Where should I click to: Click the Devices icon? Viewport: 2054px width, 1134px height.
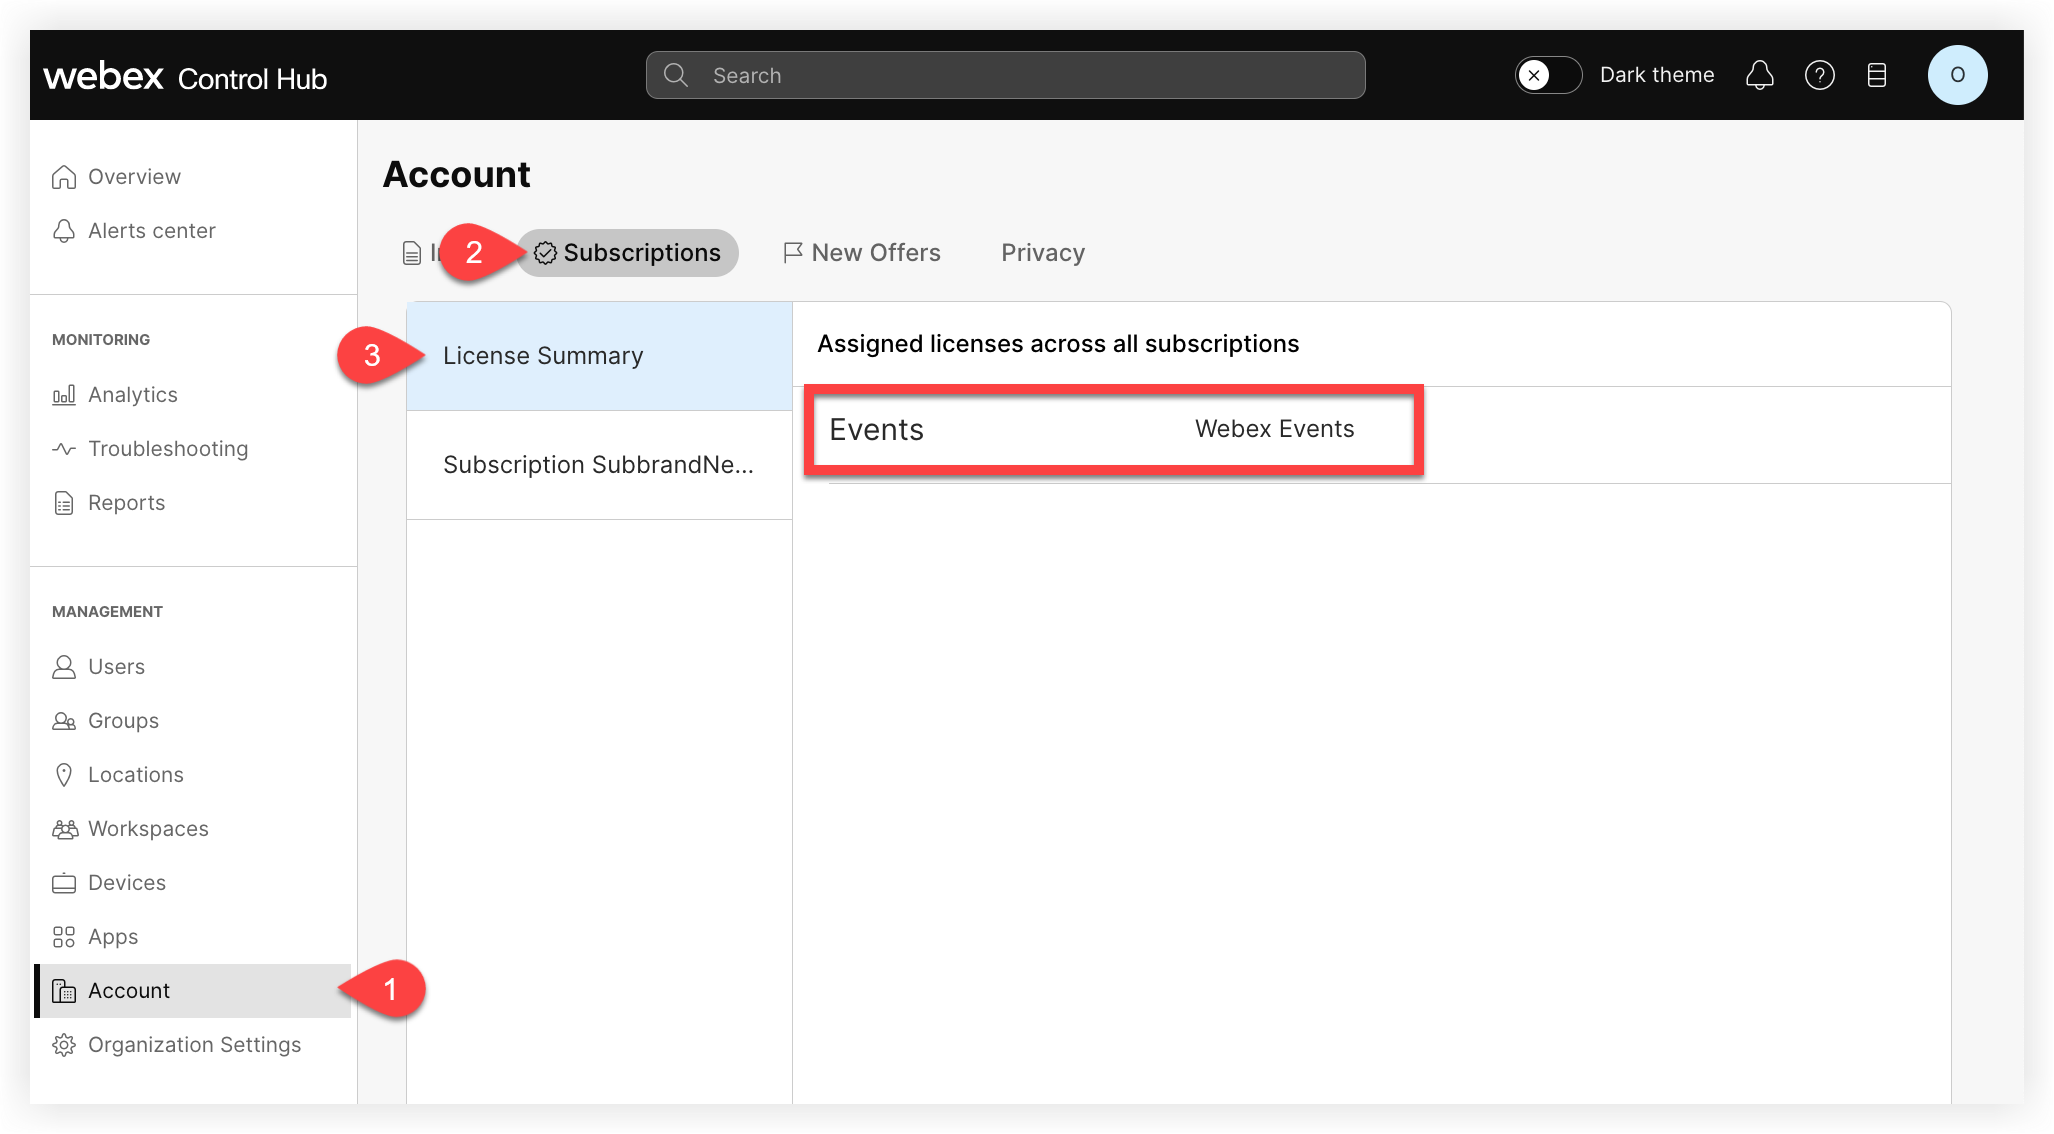[x=64, y=883]
